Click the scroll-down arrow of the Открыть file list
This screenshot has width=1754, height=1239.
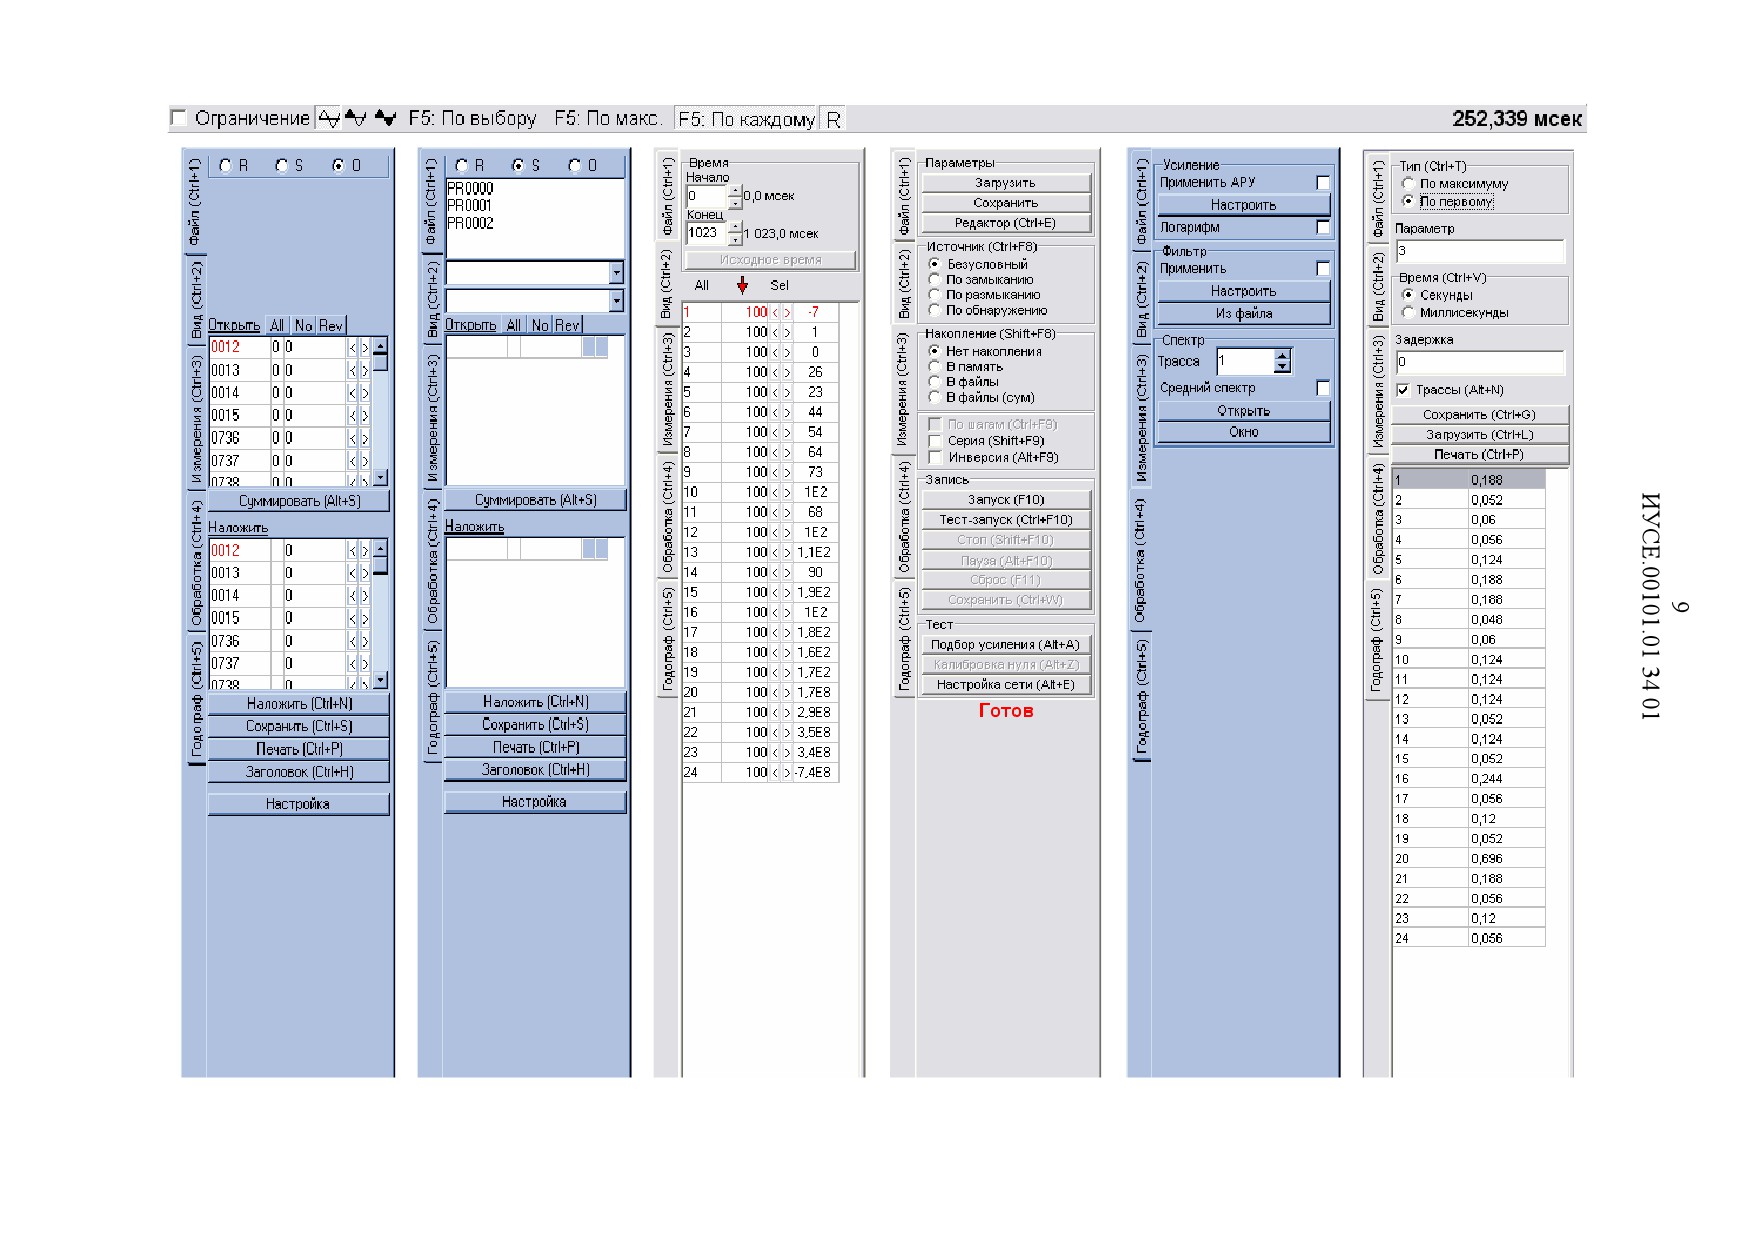(380, 478)
